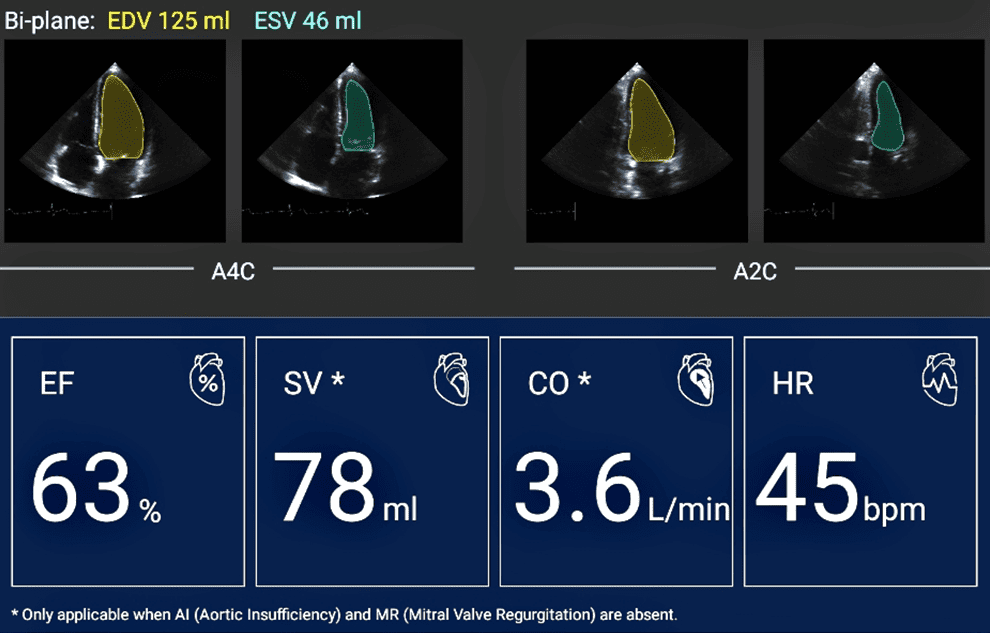Screen dimensions: 990x633
Task: Click the EF percent heart icon
Action: point(207,379)
